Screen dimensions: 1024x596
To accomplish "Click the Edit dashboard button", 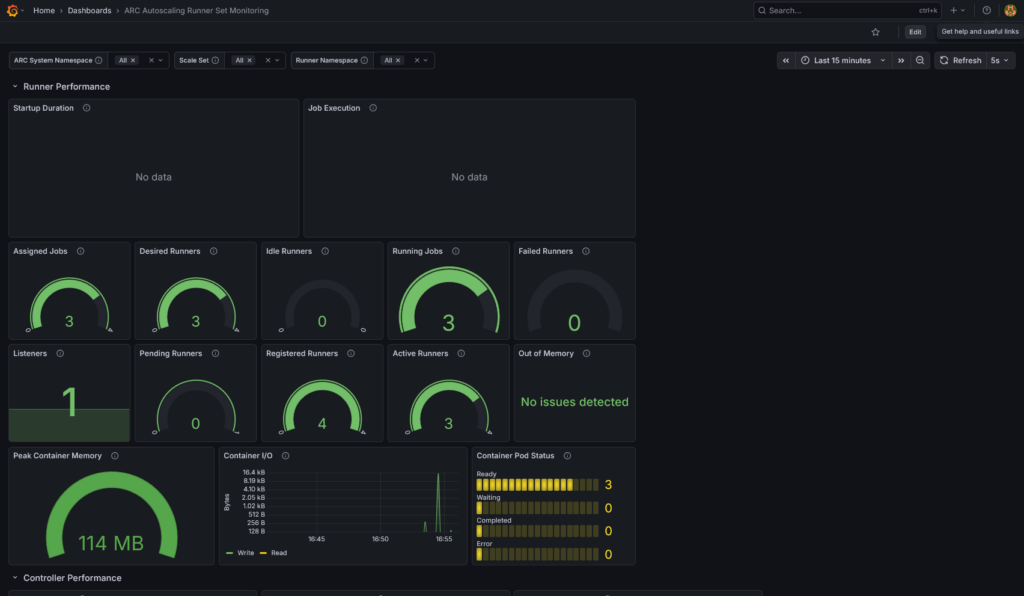I will tap(915, 32).
